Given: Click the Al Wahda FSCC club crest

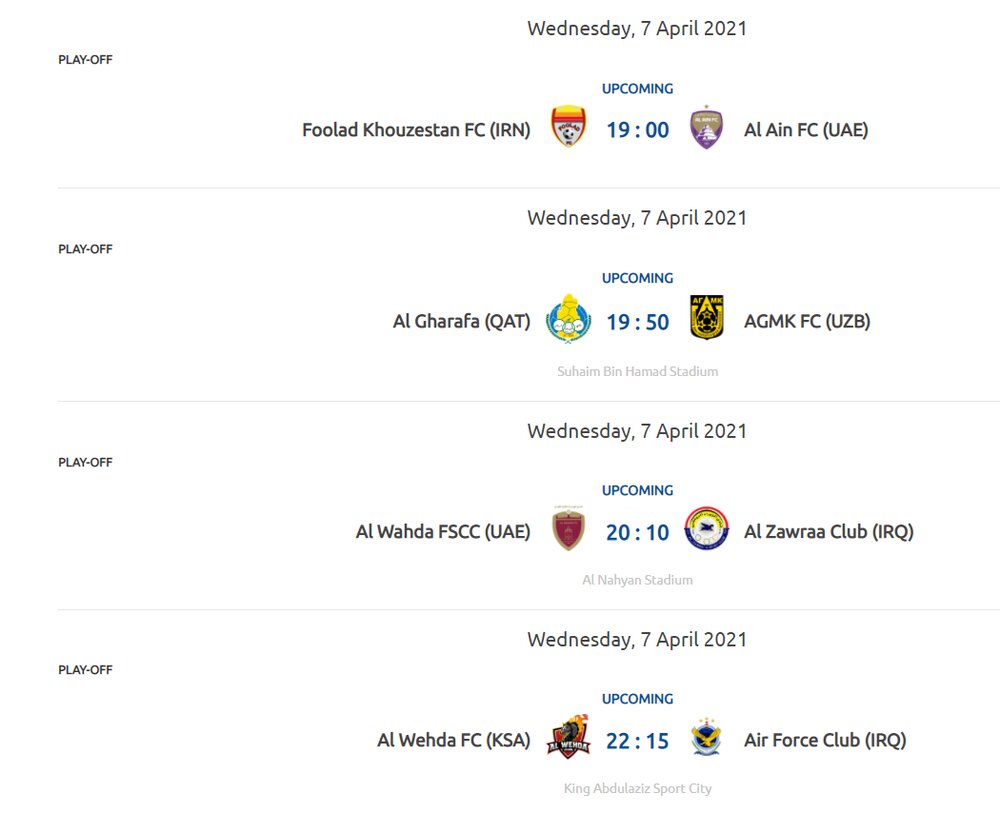Looking at the screenshot, I should 568,530.
